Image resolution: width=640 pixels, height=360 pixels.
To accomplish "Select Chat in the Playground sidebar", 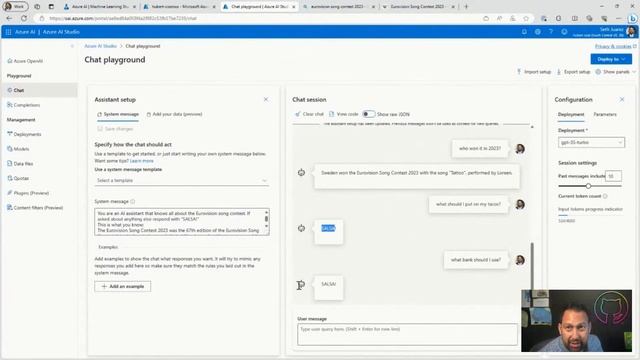I will tap(39, 90).
